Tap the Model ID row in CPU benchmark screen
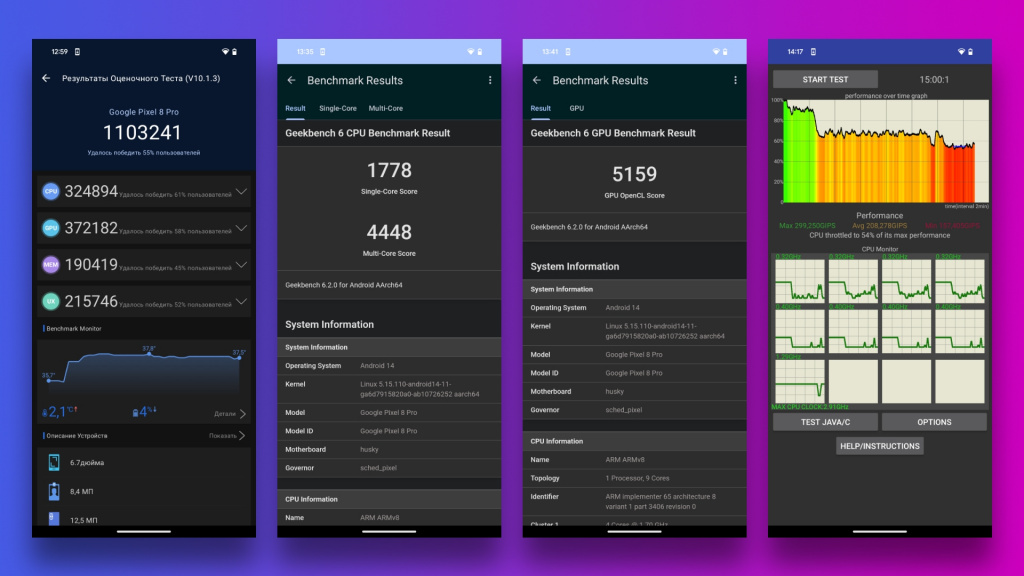 coord(389,431)
